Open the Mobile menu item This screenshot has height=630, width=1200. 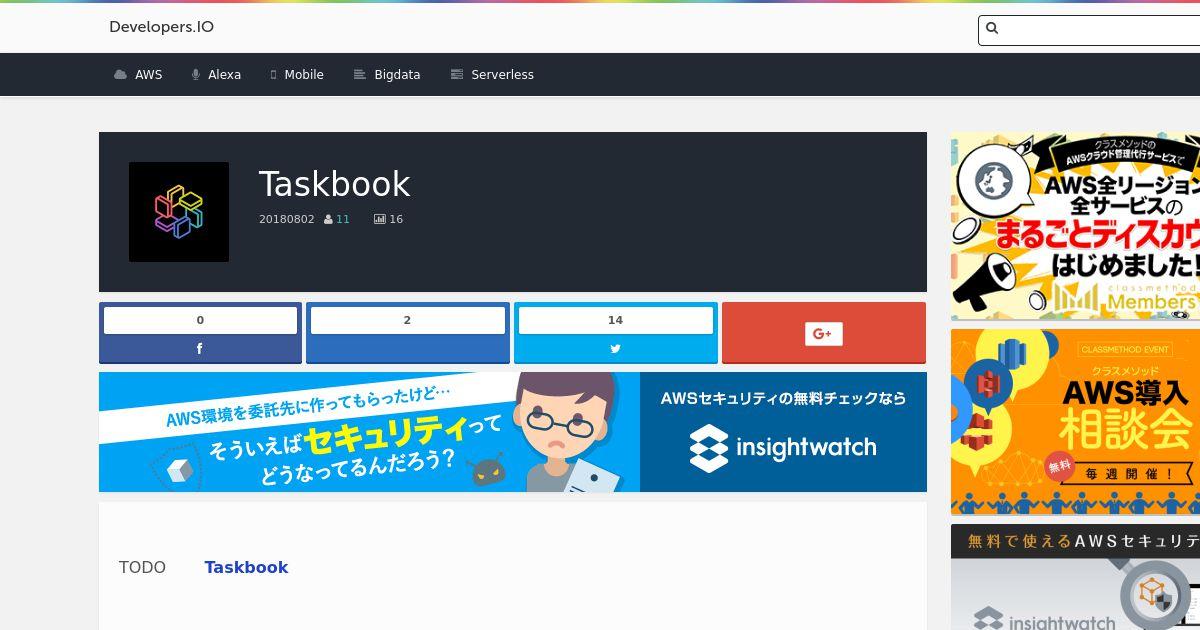304,75
